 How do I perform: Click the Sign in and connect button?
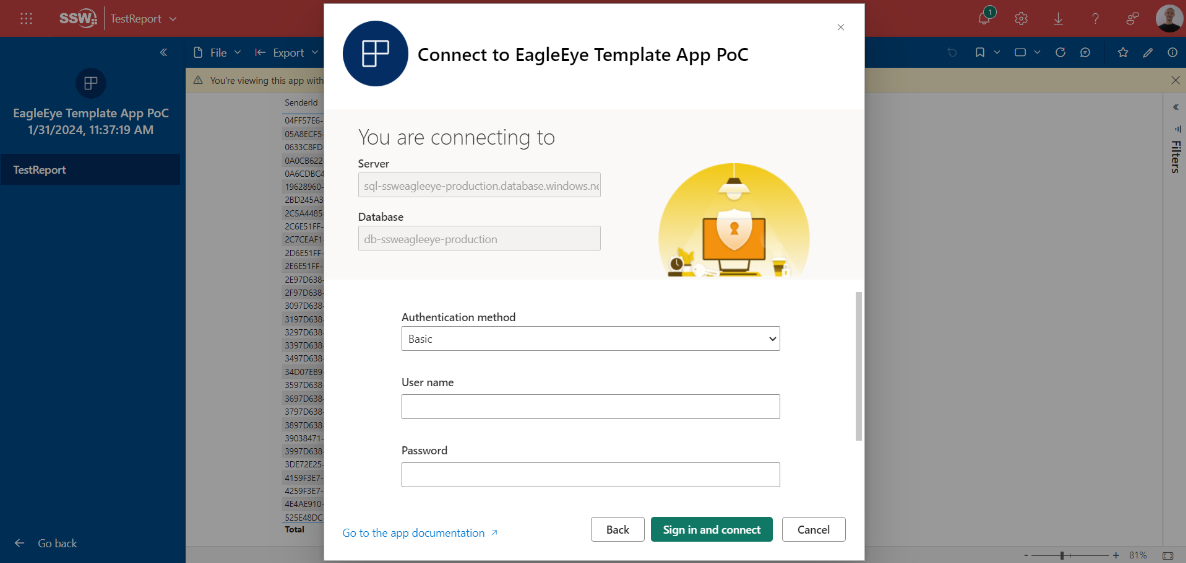coord(711,529)
